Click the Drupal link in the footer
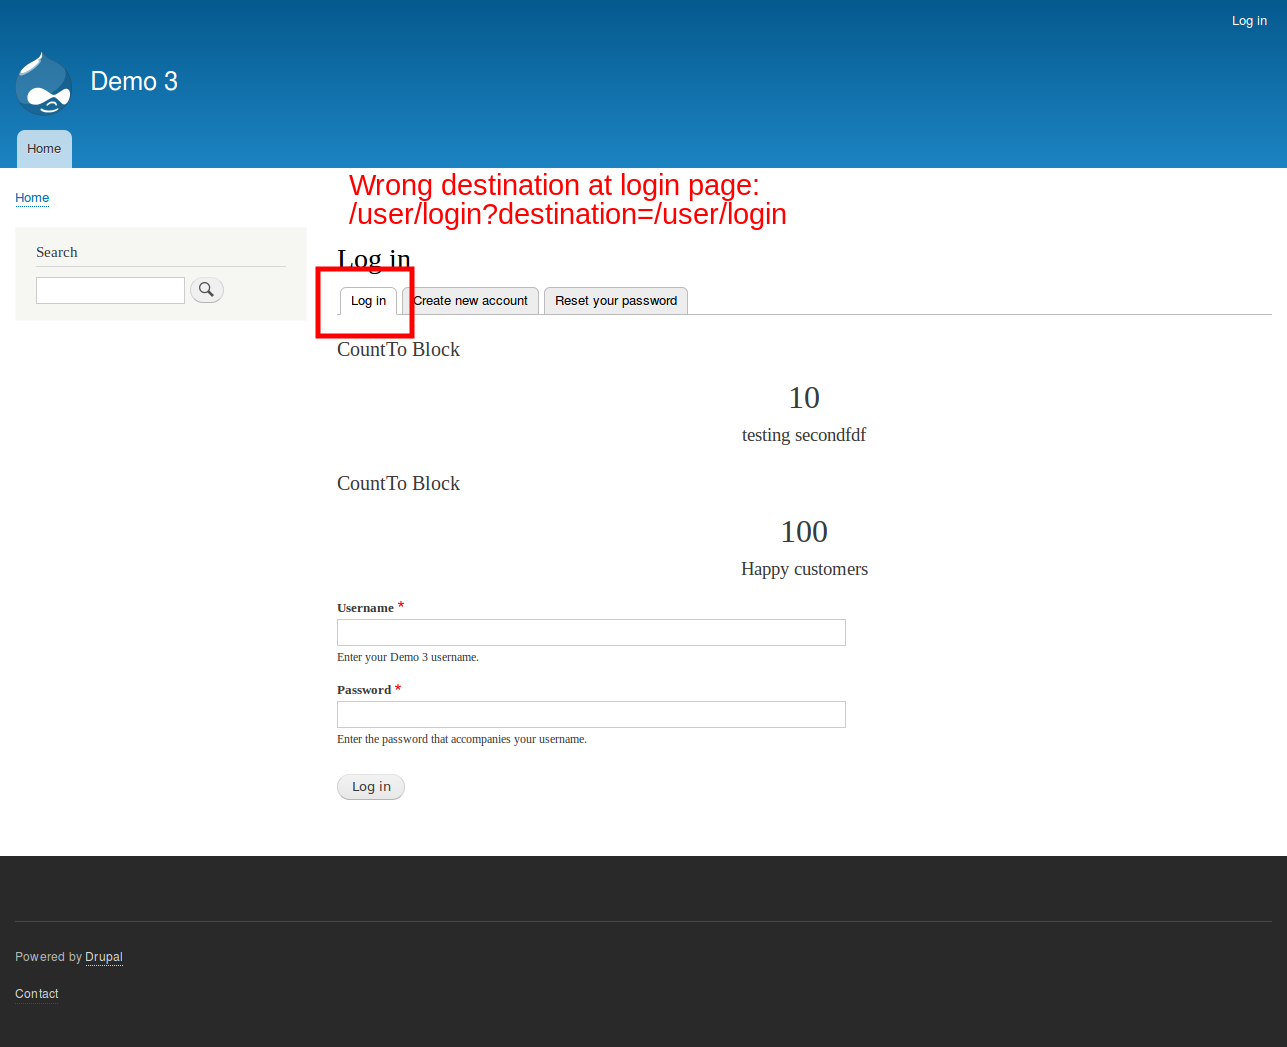Screen dimensions: 1287x1047 click(x=104, y=957)
